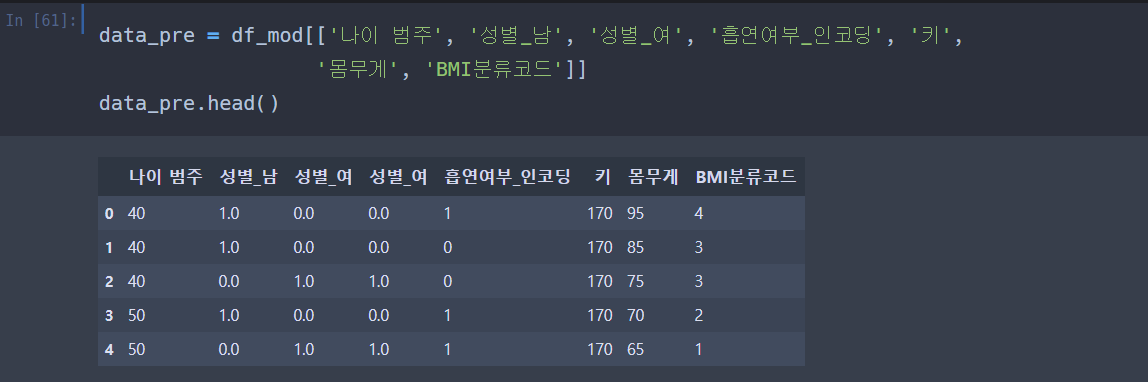Place cursor on the data_pre.head() code line
The image size is (1148, 382).
point(189,103)
